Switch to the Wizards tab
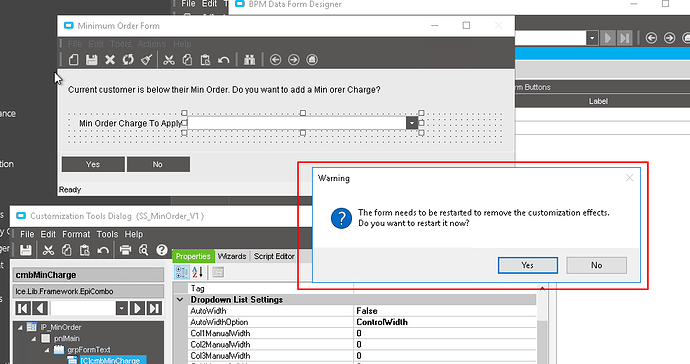The width and height of the screenshot is (690, 364). [232, 256]
